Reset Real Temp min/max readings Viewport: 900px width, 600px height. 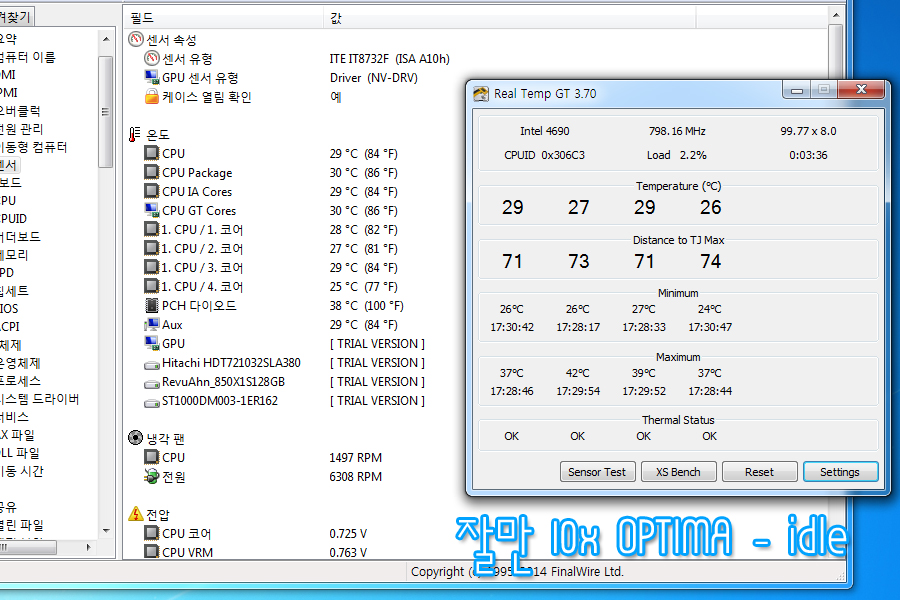pos(759,472)
